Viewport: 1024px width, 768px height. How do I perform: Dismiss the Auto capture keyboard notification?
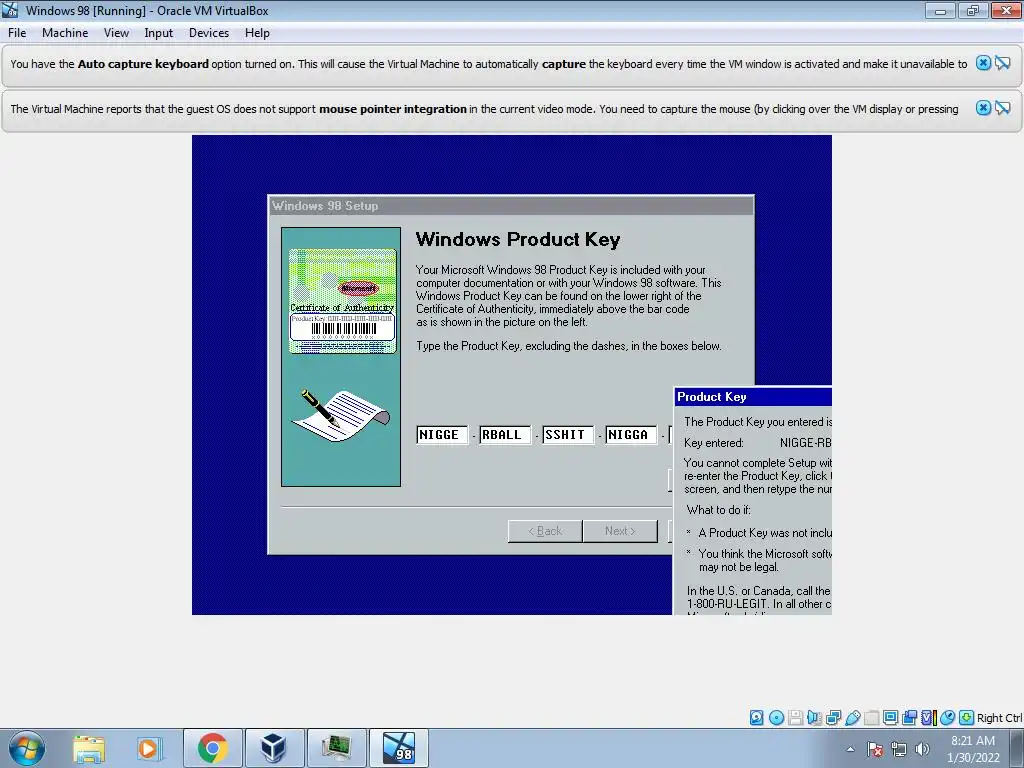coord(983,63)
